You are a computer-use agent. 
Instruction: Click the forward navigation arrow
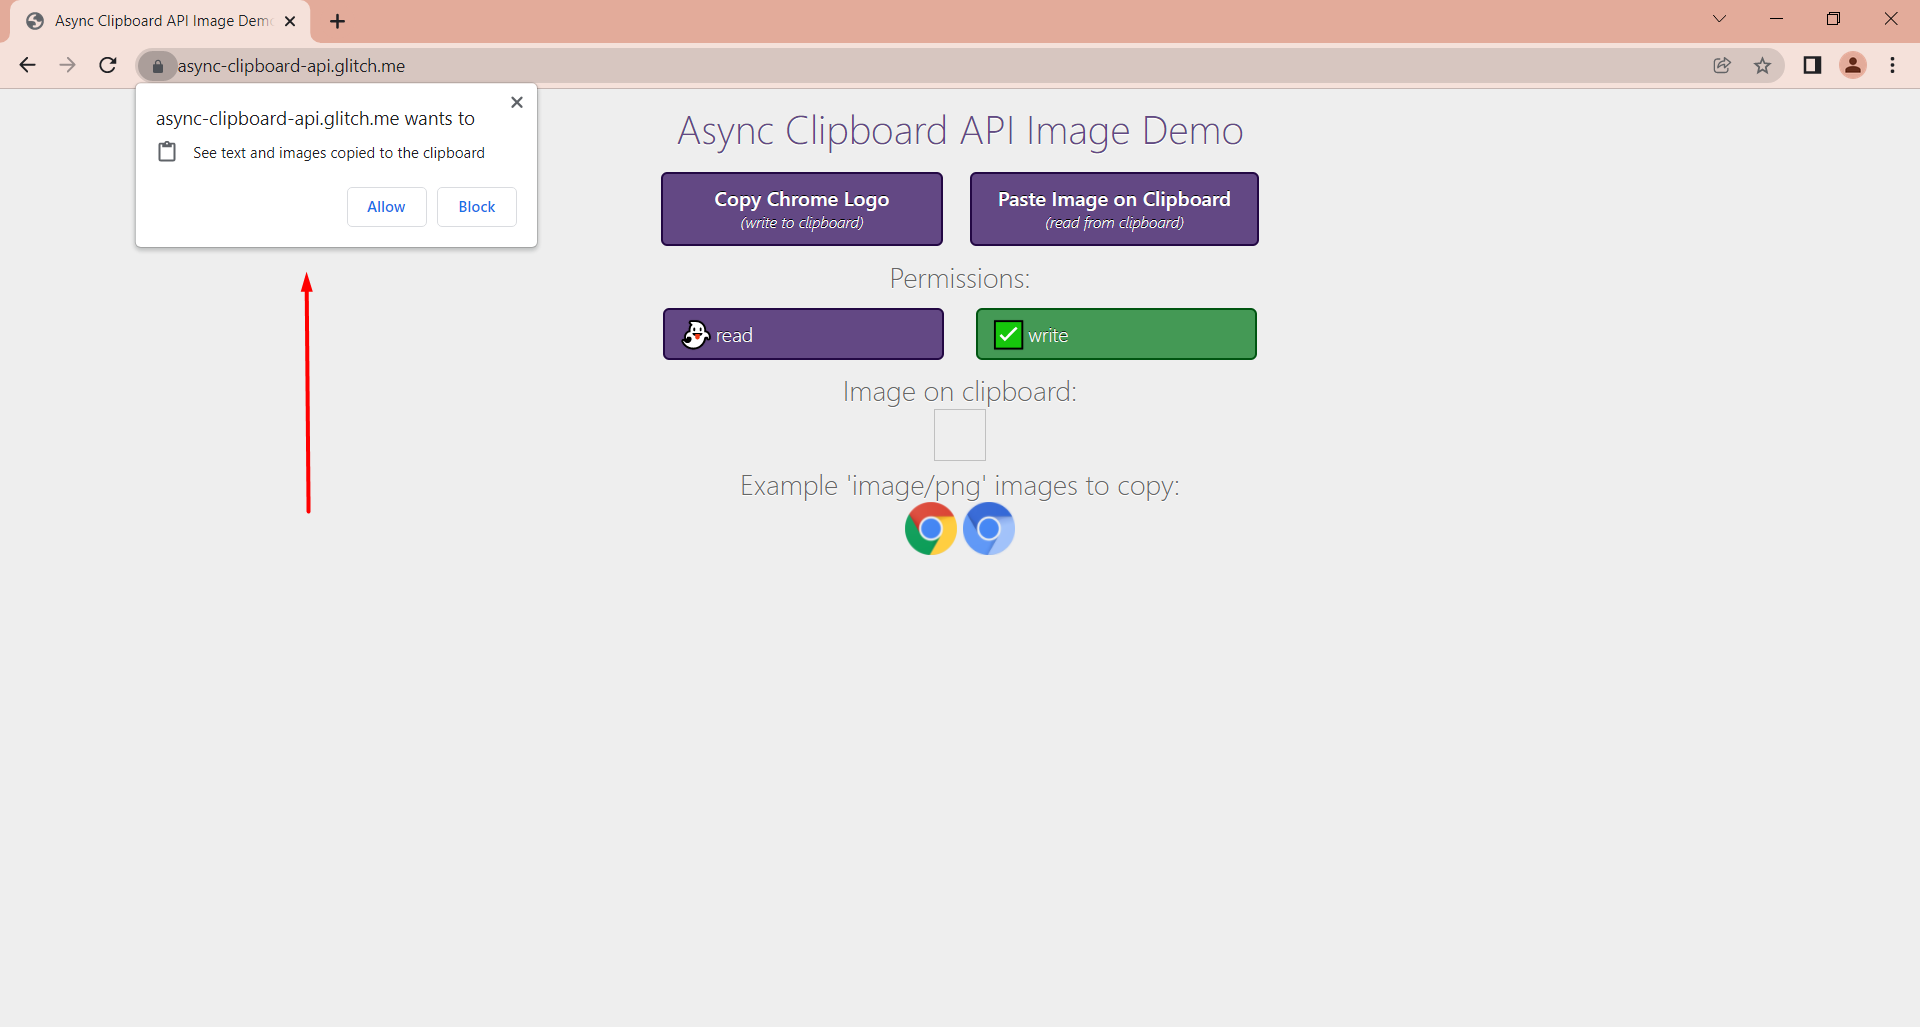[67, 65]
